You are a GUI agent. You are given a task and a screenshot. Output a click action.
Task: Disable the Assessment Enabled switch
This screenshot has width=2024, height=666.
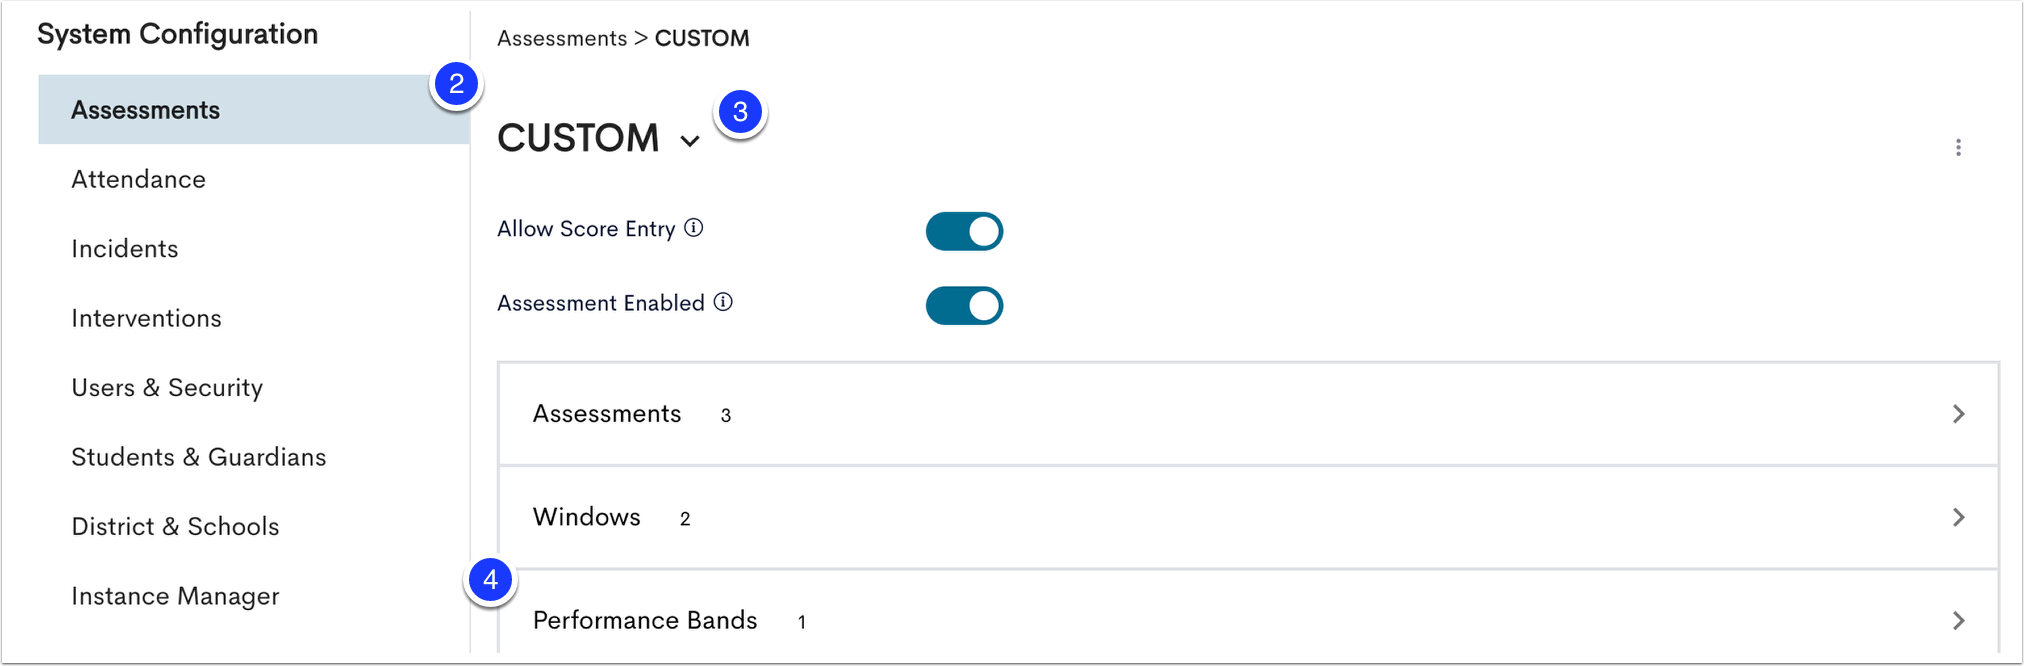[x=964, y=306]
